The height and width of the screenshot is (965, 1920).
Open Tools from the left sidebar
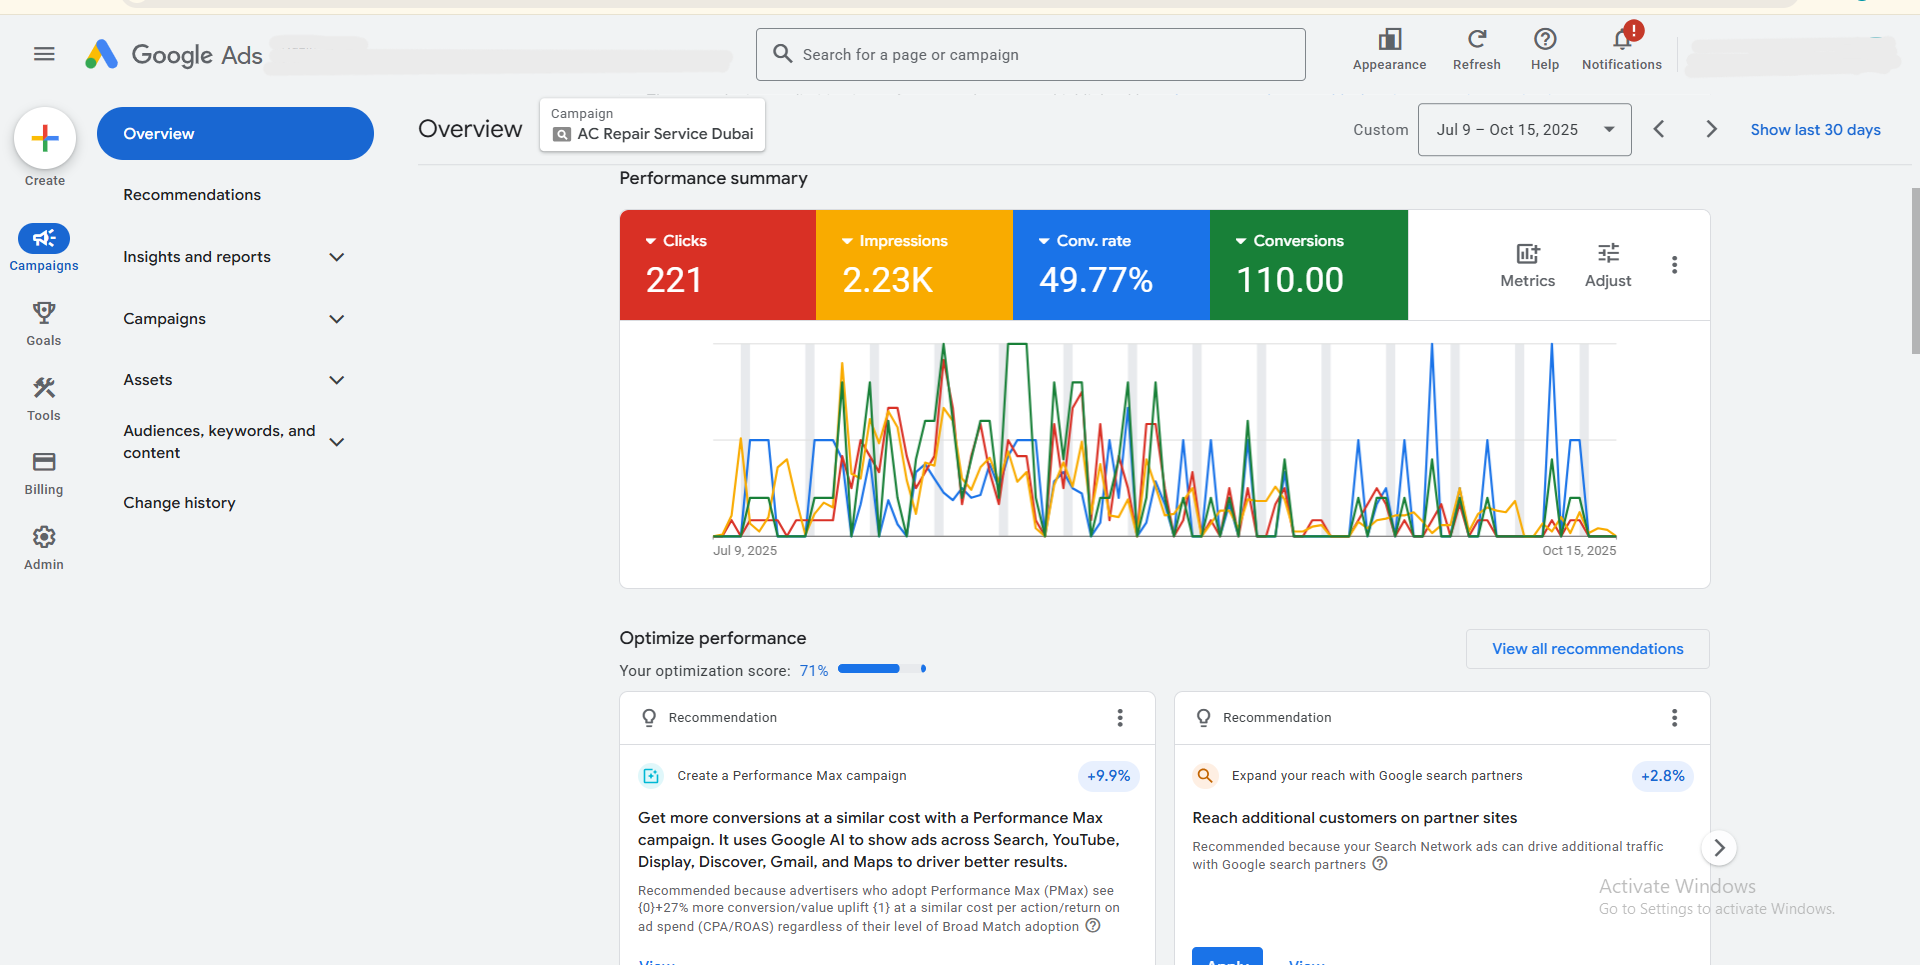coord(43,398)
